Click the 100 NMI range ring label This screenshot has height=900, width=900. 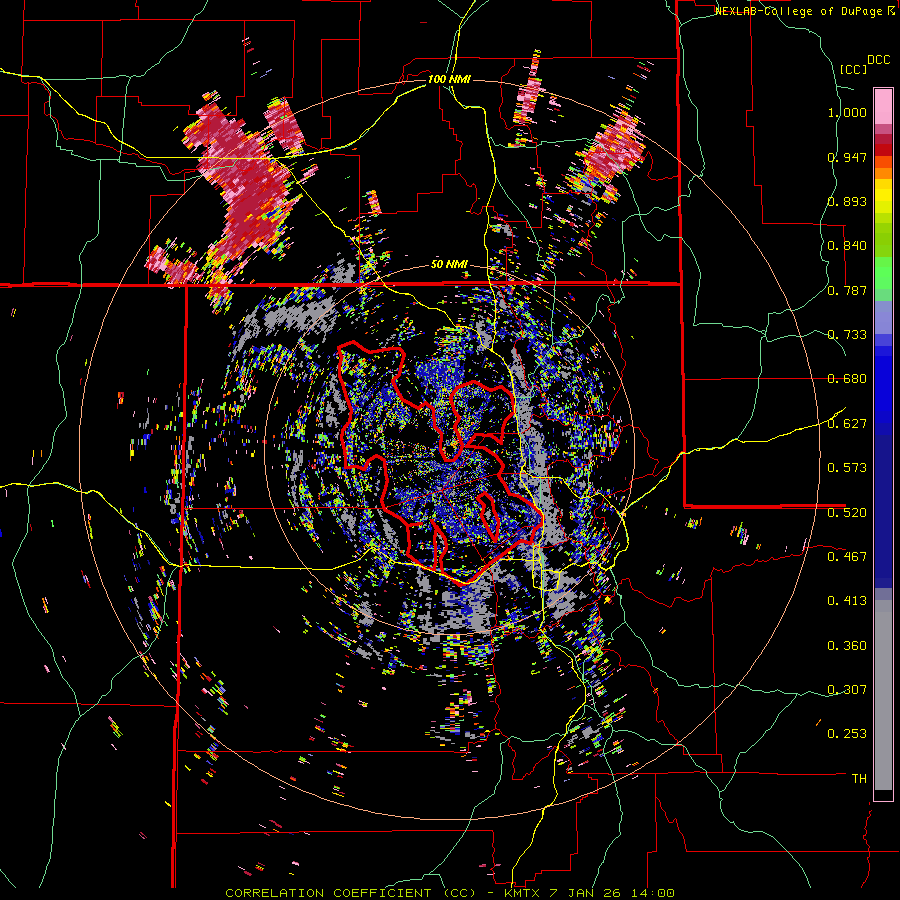[449, 79]
